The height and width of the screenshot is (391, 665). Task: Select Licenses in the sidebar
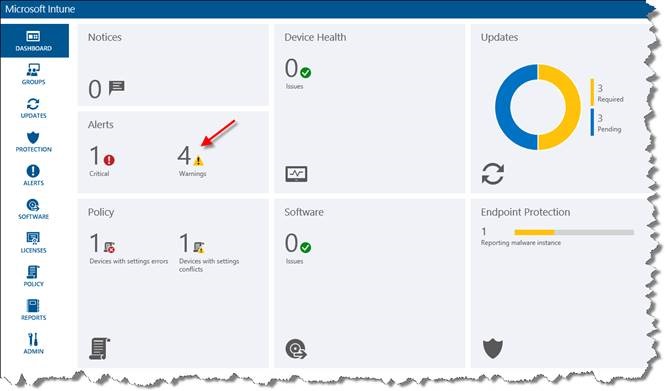pos(34,243)
